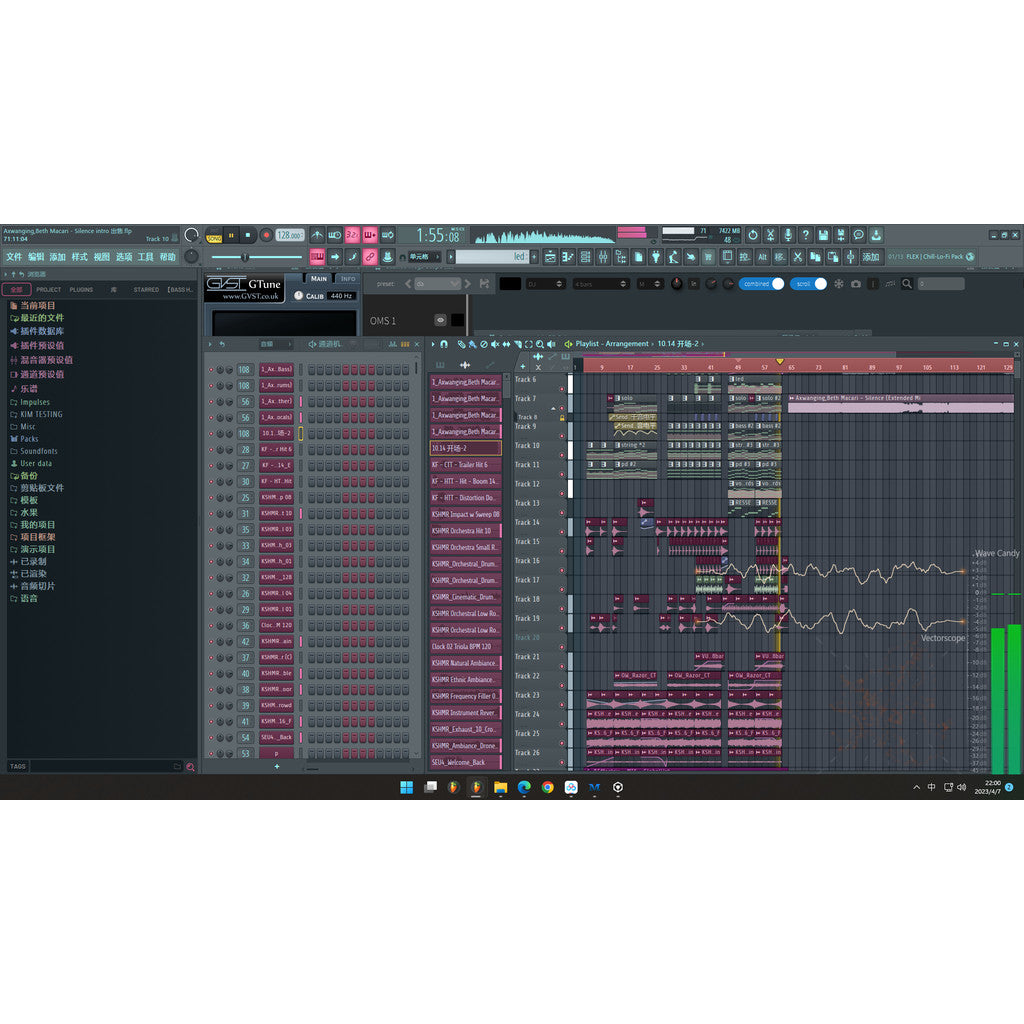
Task: Open the Piano roll icon in toolbar
Action: point(568,257)
